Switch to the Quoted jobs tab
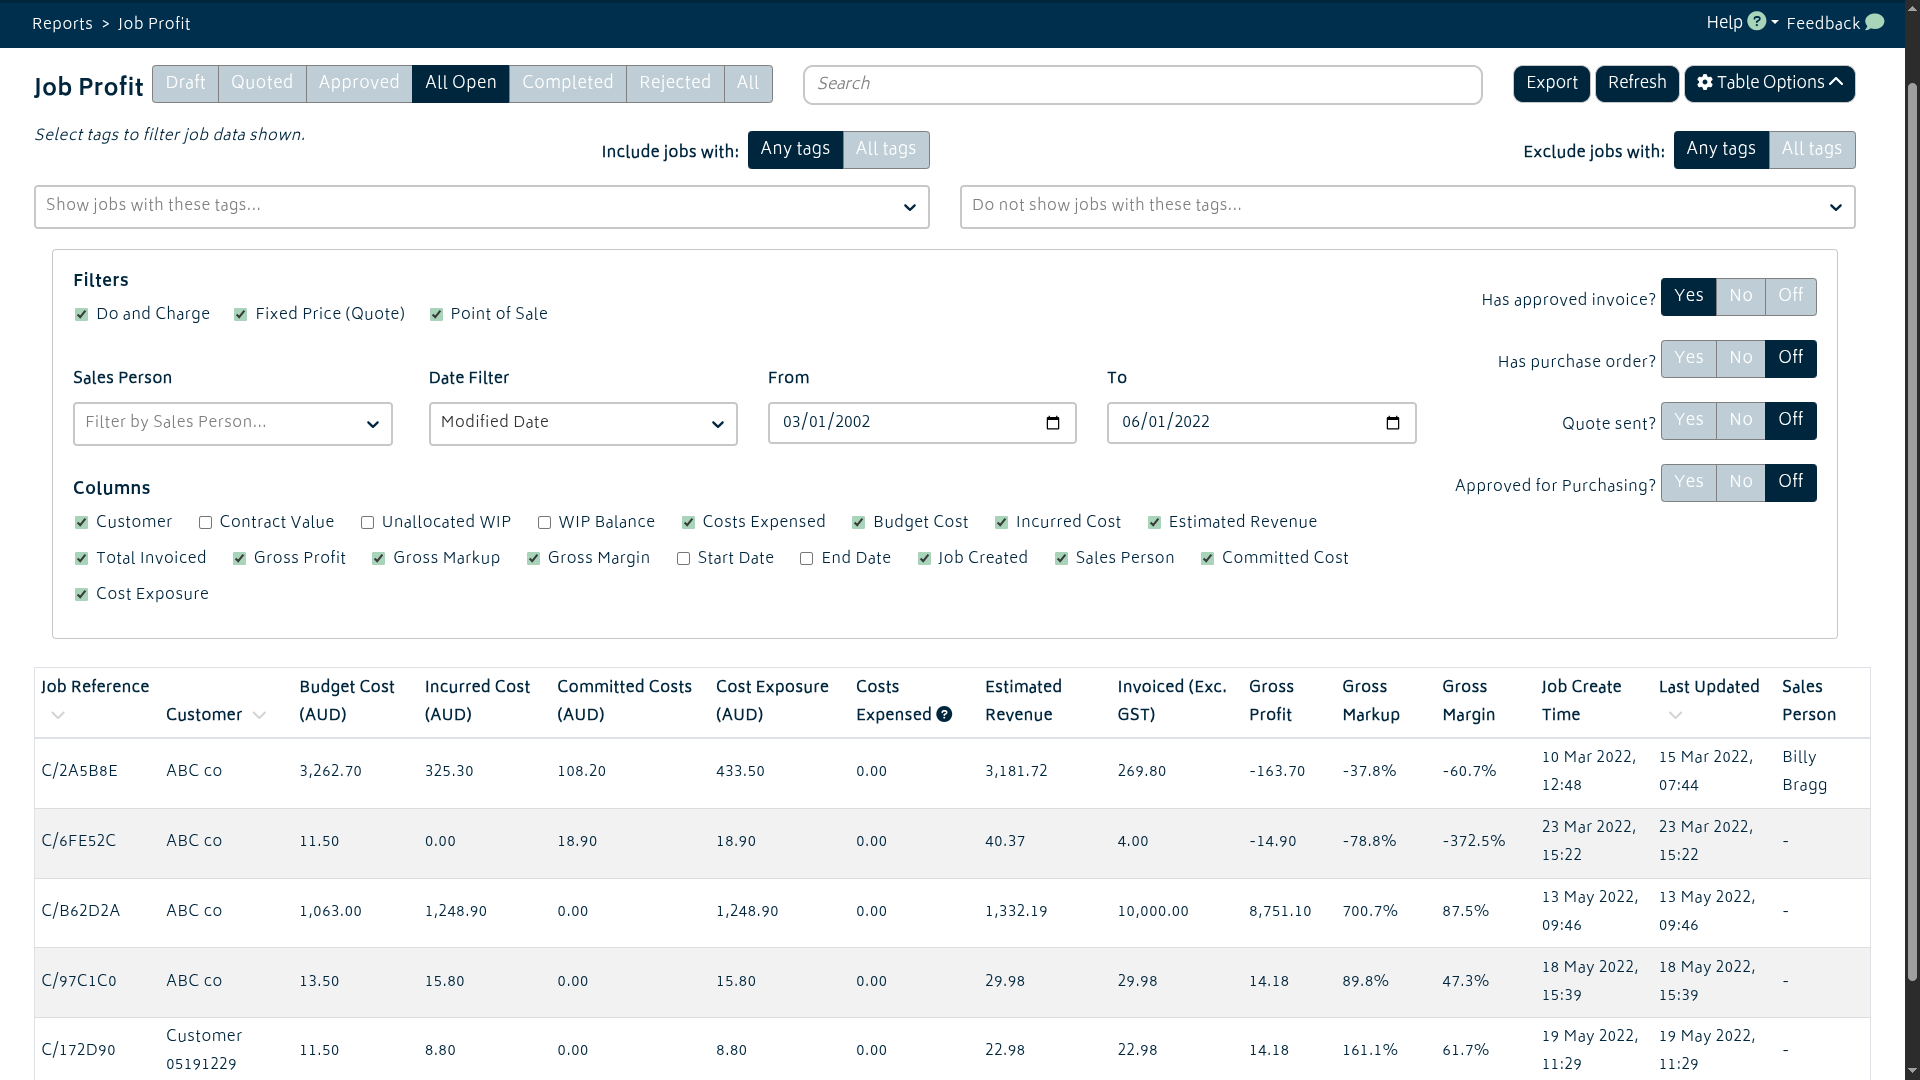1920x1080 pixels. 262,83
